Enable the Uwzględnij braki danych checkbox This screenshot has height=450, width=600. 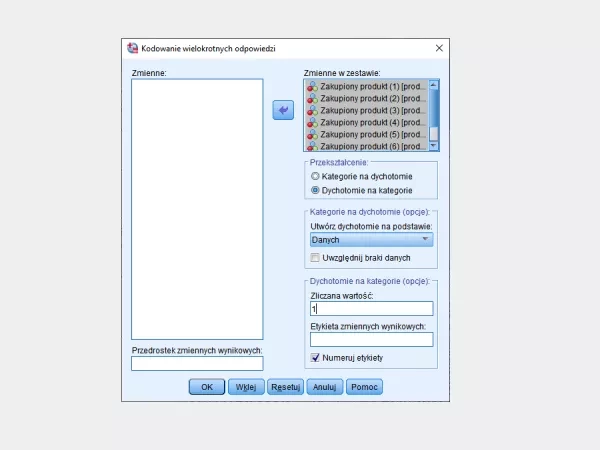[316, 258]
